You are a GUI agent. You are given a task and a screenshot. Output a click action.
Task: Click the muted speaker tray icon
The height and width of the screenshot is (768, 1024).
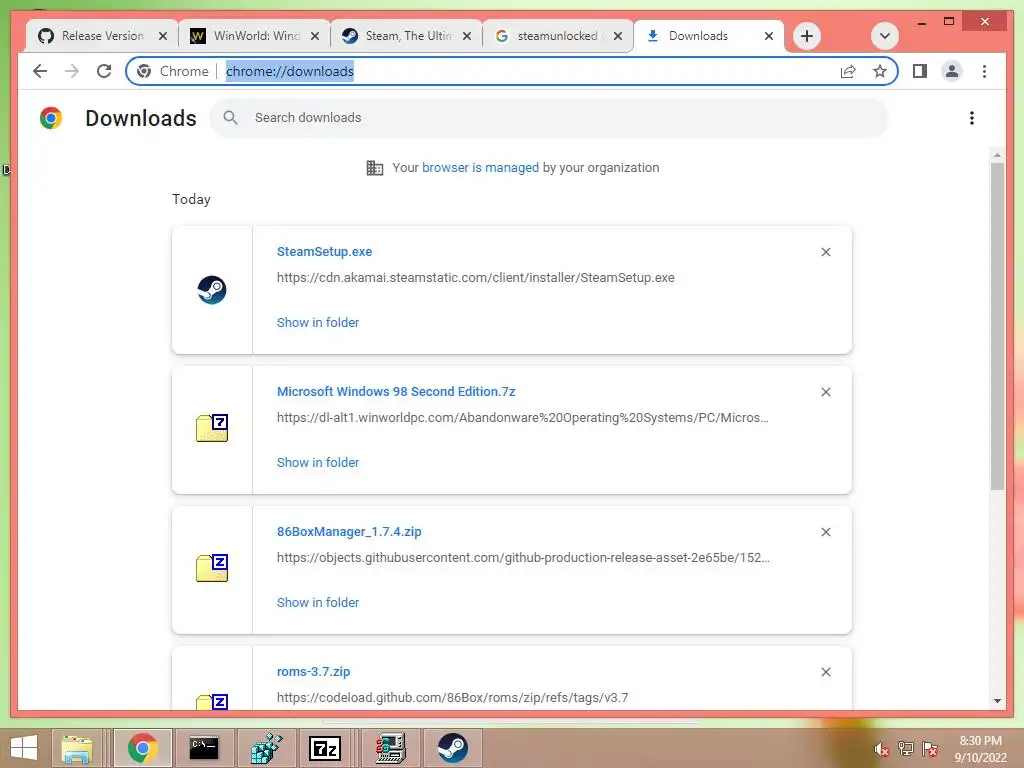(882, 749)
